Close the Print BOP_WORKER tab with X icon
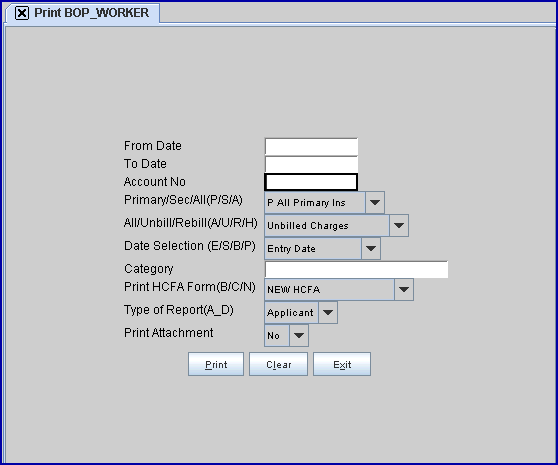The width and height of the screenshot is (558, 465). [x=22, y=14]
